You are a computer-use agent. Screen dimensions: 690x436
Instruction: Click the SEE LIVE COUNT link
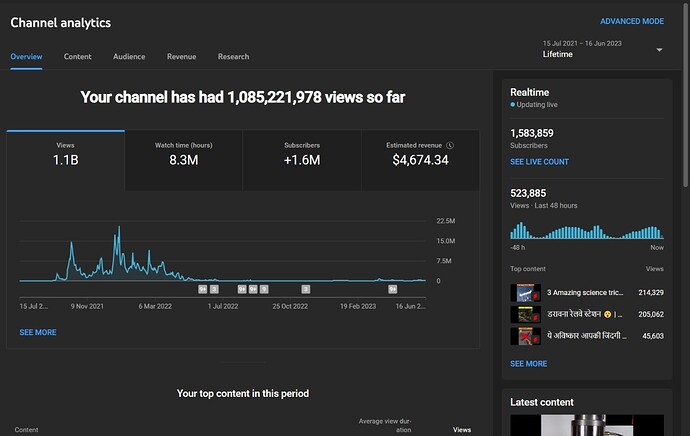pos(539,161)
